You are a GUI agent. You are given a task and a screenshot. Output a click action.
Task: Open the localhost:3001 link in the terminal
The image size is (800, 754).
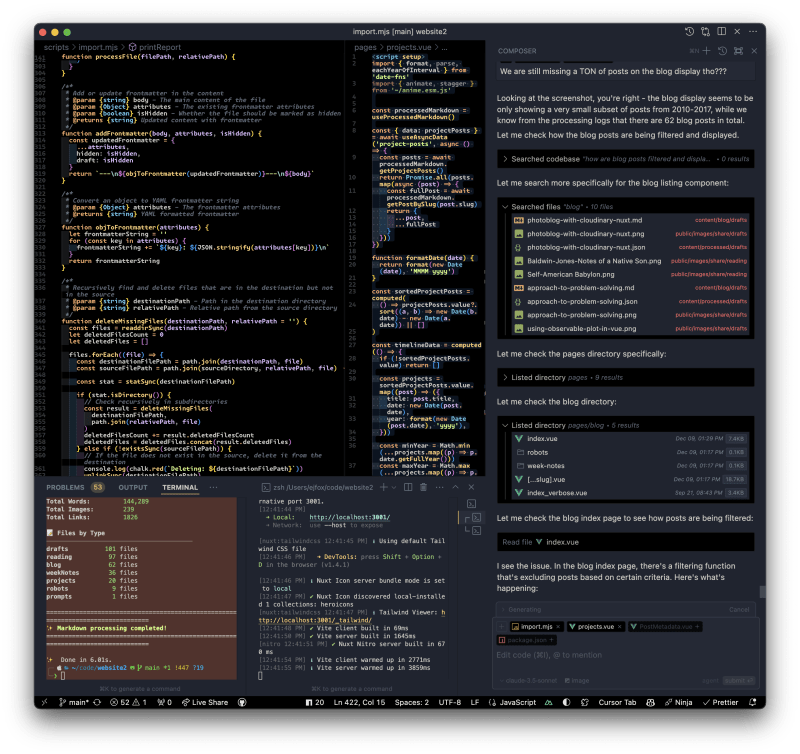click(x=349, y=517)
